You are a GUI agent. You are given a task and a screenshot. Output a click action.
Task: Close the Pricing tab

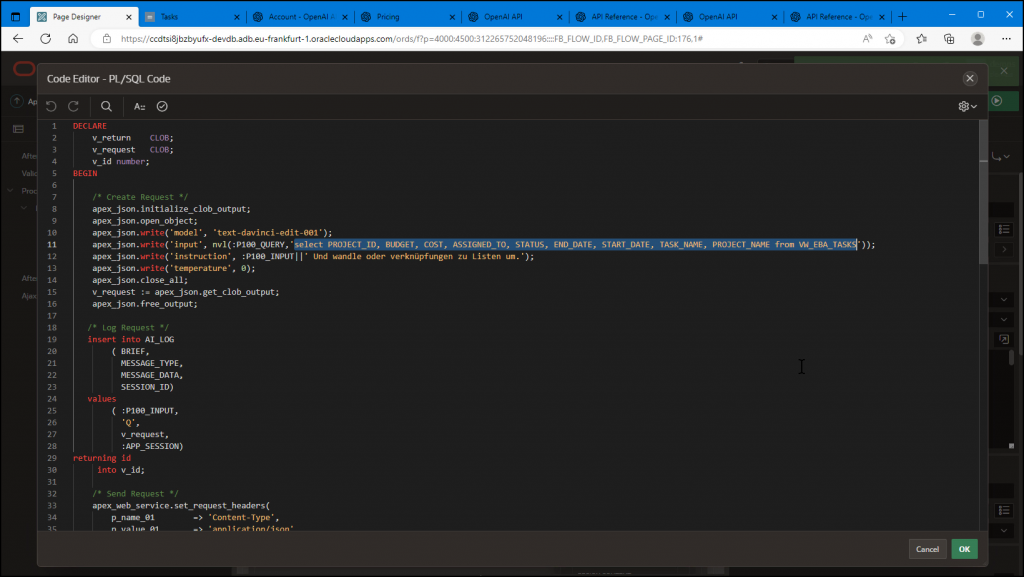point(452,17)
